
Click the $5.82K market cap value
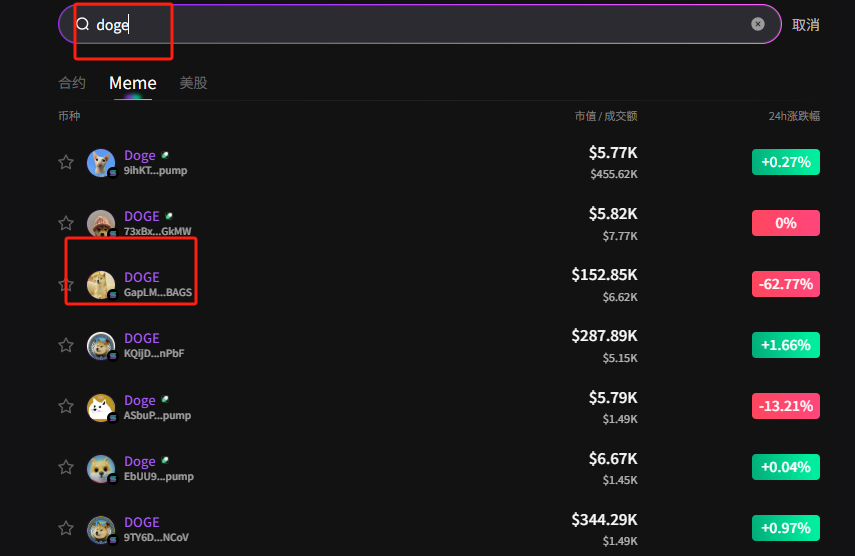pyautogui.click(x=613, y=214)
